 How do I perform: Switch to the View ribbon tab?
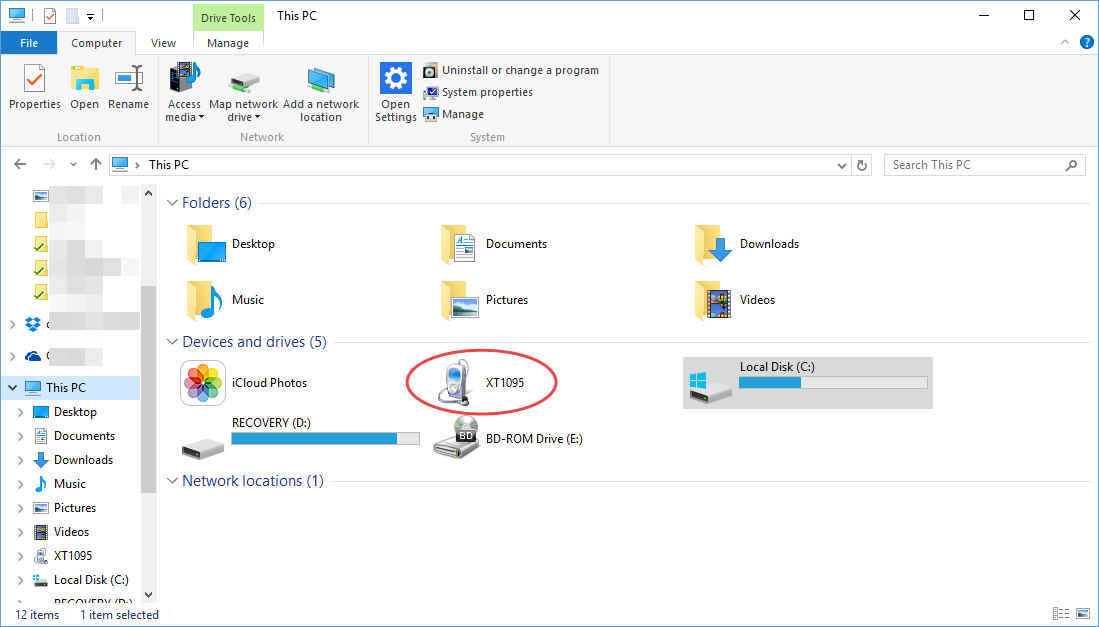pyautogui.click(x=163, y=43)
